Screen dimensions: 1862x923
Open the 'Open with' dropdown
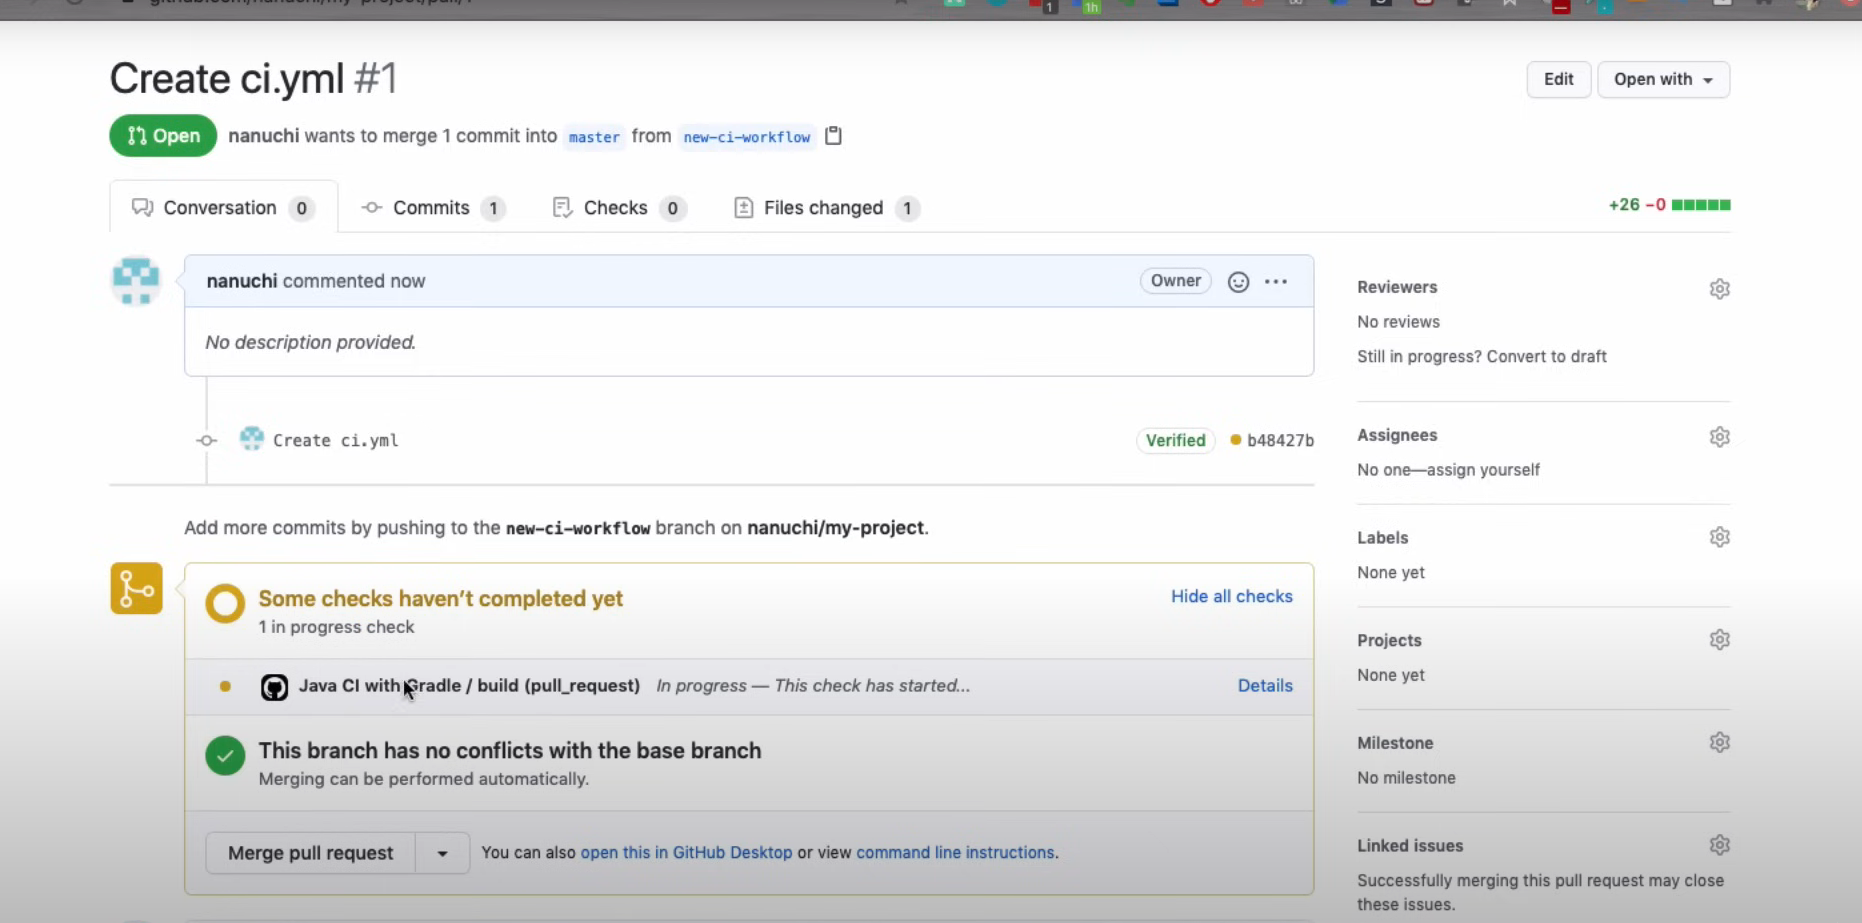(1663, 80)
